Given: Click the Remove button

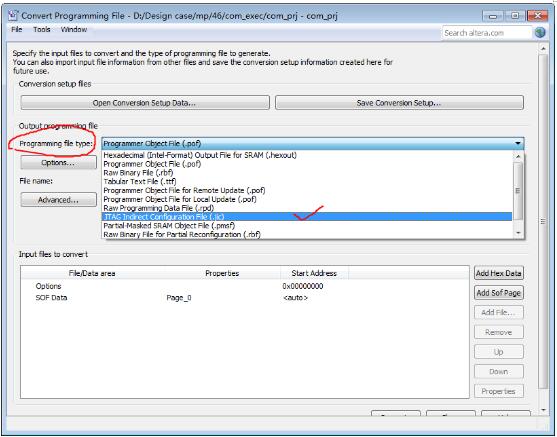Looking at the screenshot, I should point(499,332).
